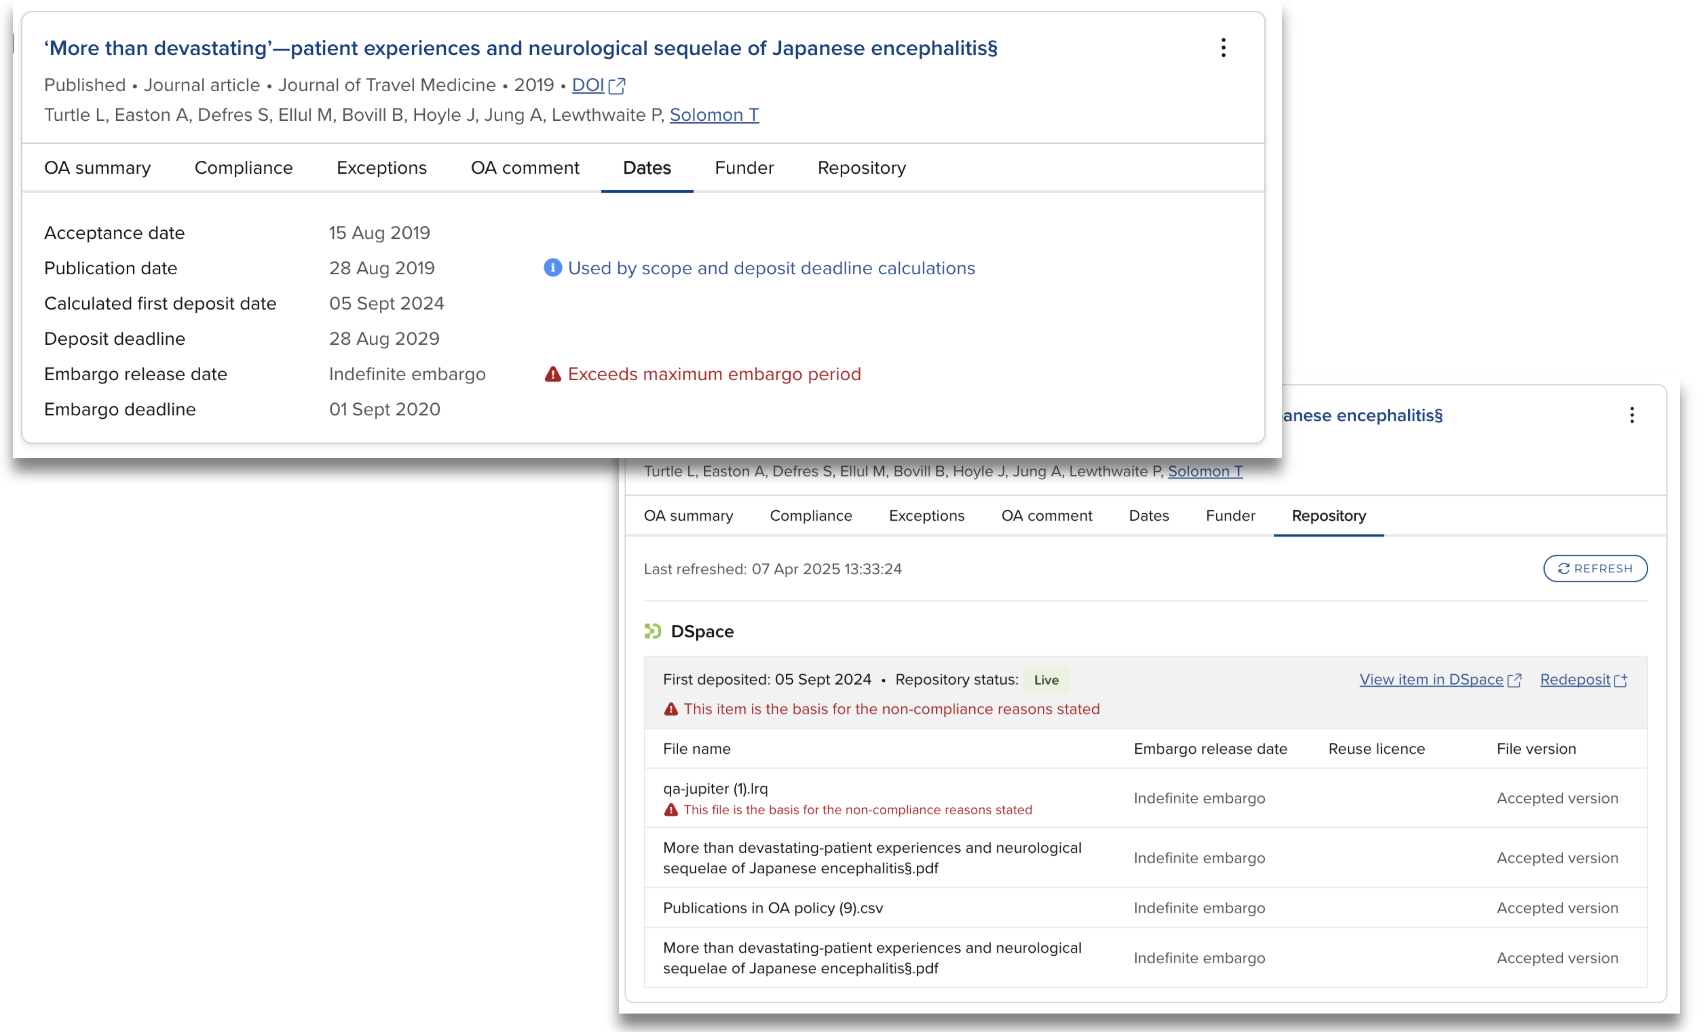This screenshot has width=1708, height=1032.
Task: Switch to the Compliance tab in top card
Action: (x=243, y=168)
